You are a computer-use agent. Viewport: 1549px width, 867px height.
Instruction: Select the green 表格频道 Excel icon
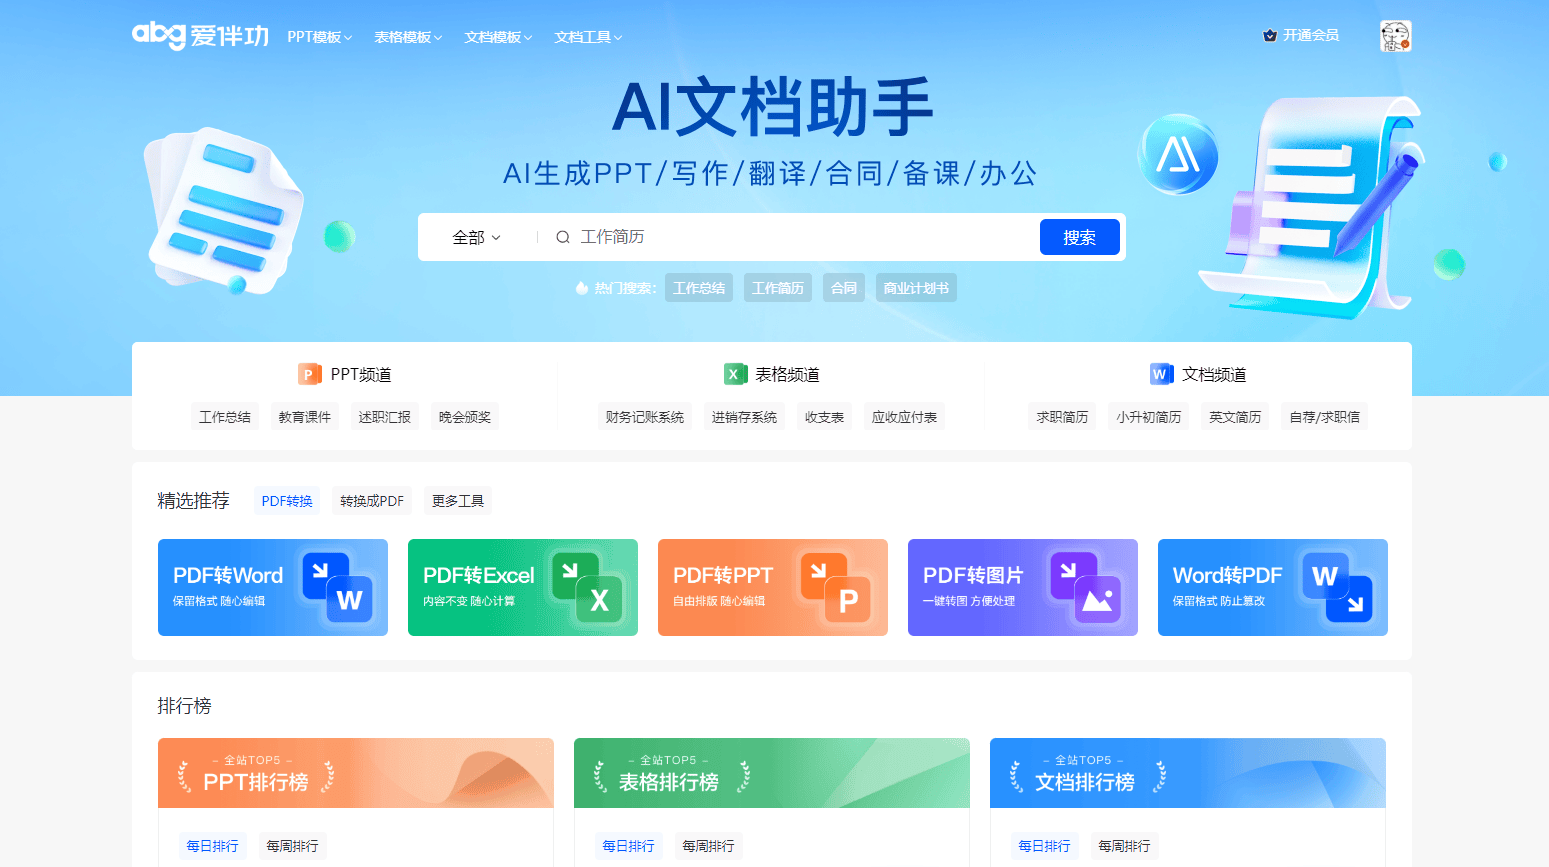735,374
